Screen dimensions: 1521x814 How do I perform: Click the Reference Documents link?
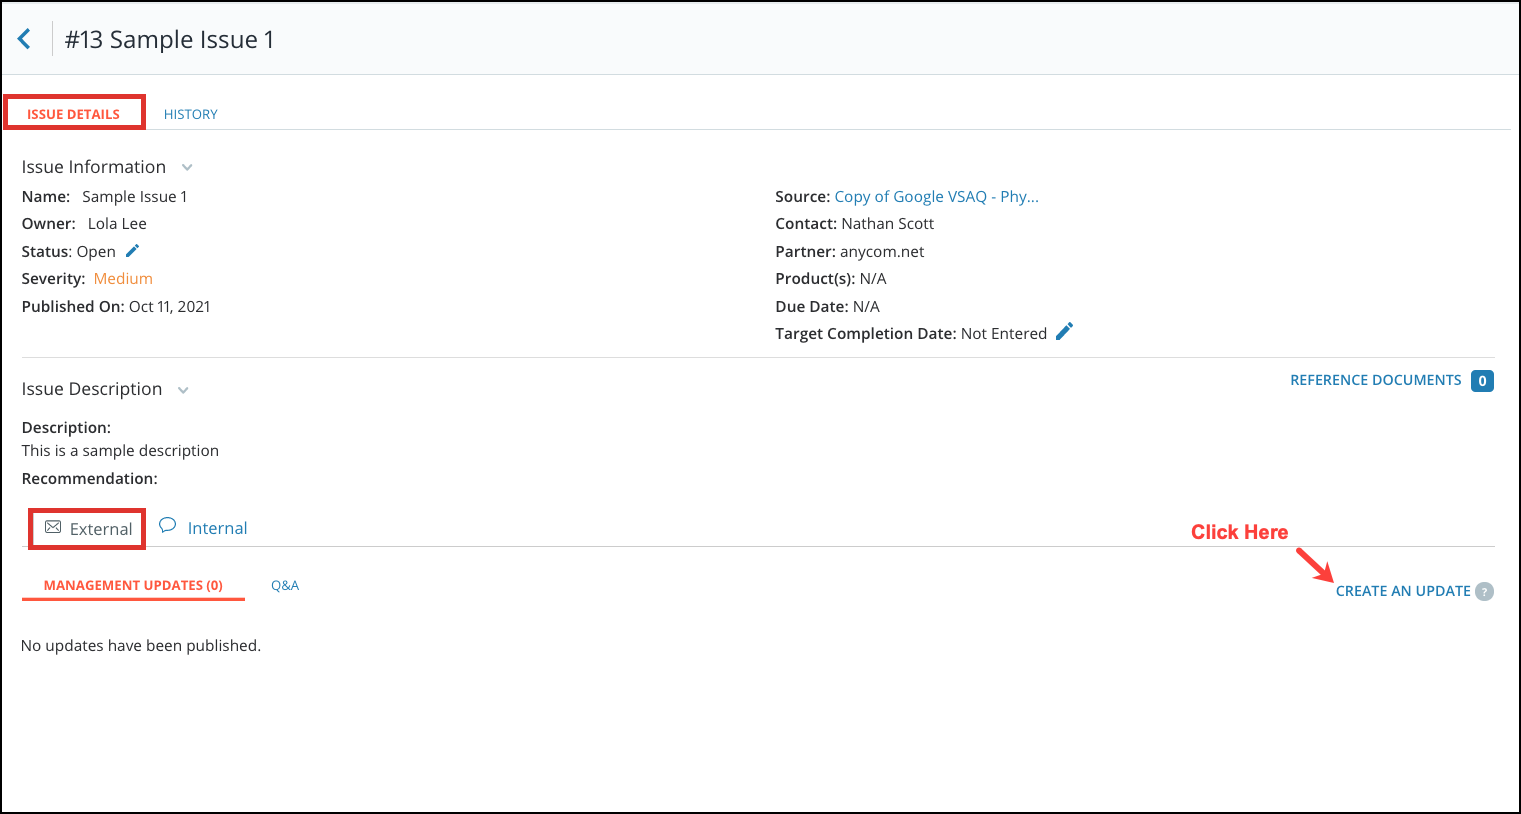pyautogui.click(x=1376, y=380)
